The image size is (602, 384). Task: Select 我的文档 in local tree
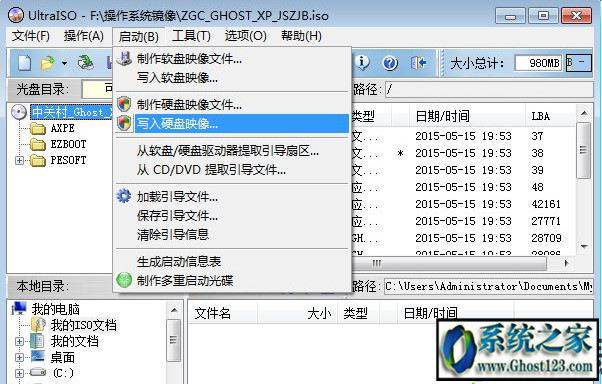(74, 341)
